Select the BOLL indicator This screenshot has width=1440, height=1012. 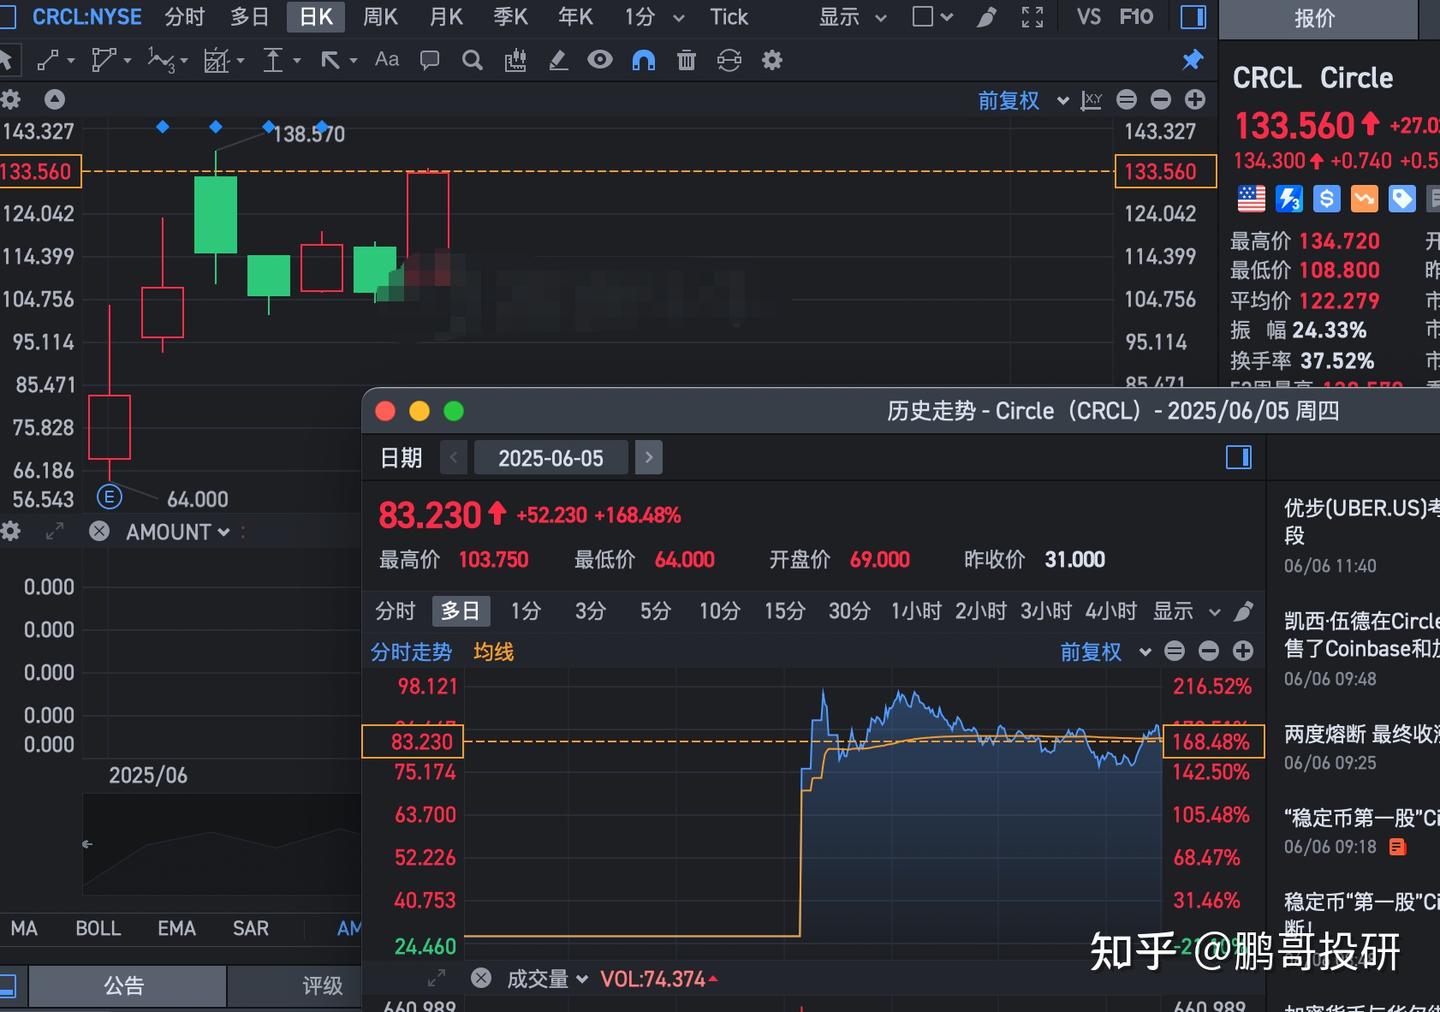click(98, 928)
